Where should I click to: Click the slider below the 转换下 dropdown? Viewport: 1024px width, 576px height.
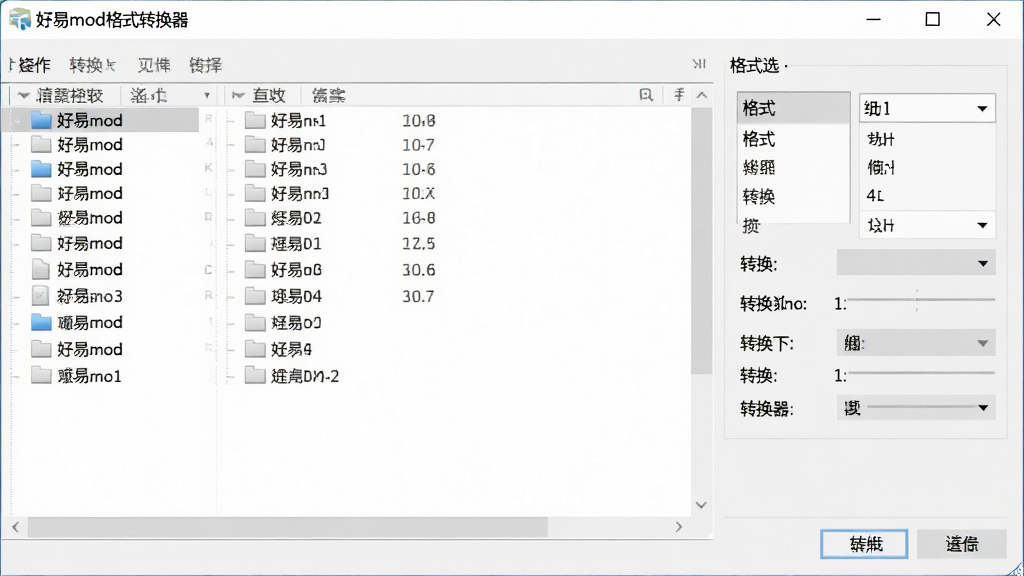921,373
